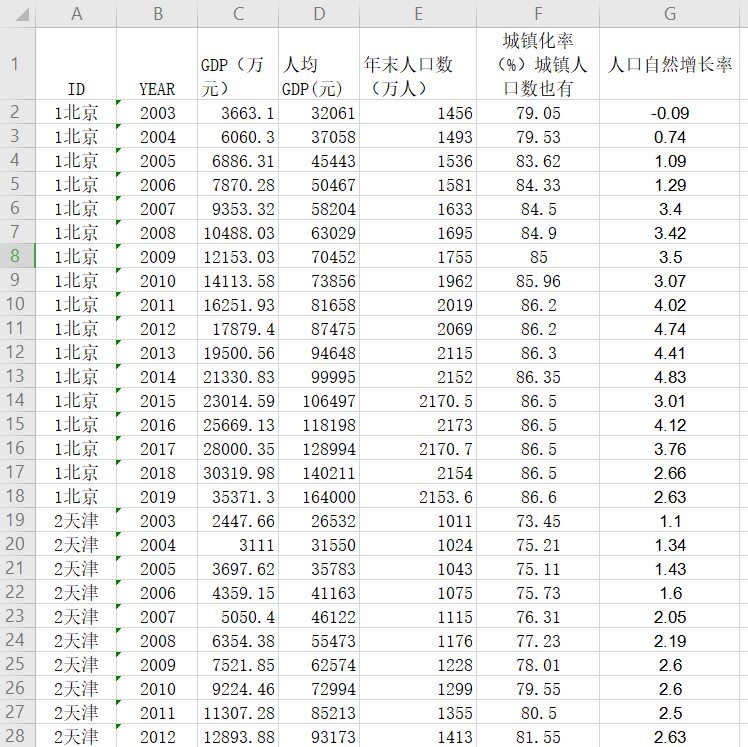Click the YEAR header cell
This screenshot has width=748, height=747.
(x=157, y=64)
